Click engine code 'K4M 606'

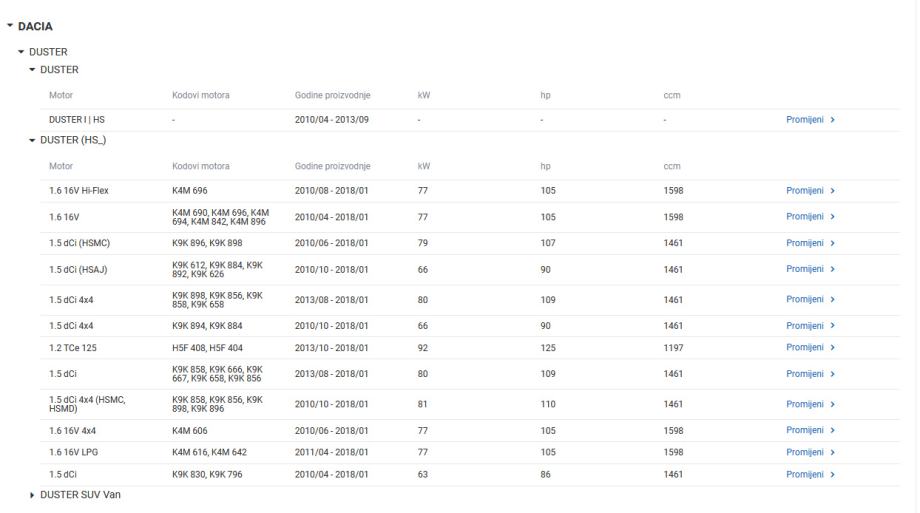coord(190,431)
